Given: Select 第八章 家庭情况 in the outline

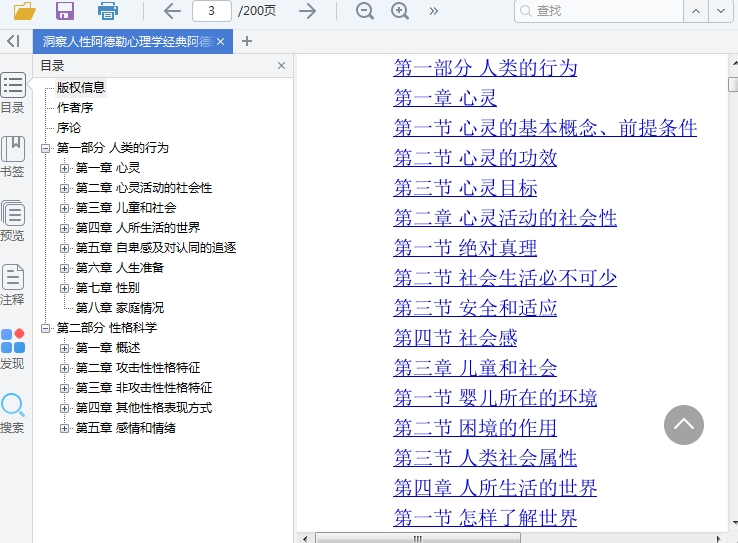Looking at the screenshot, I should [120, 308].
